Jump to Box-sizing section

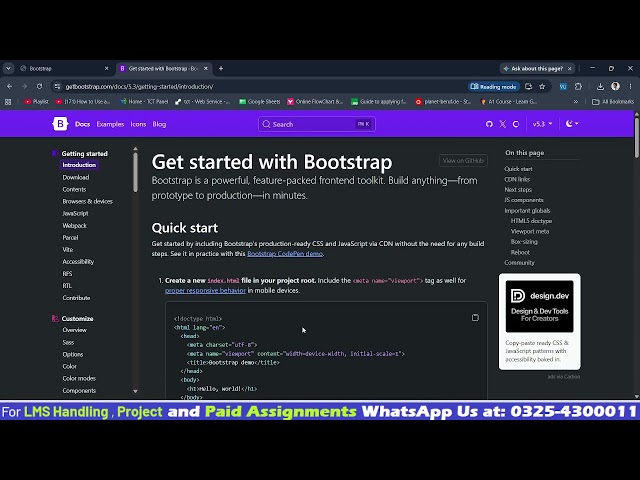[524, 242]
